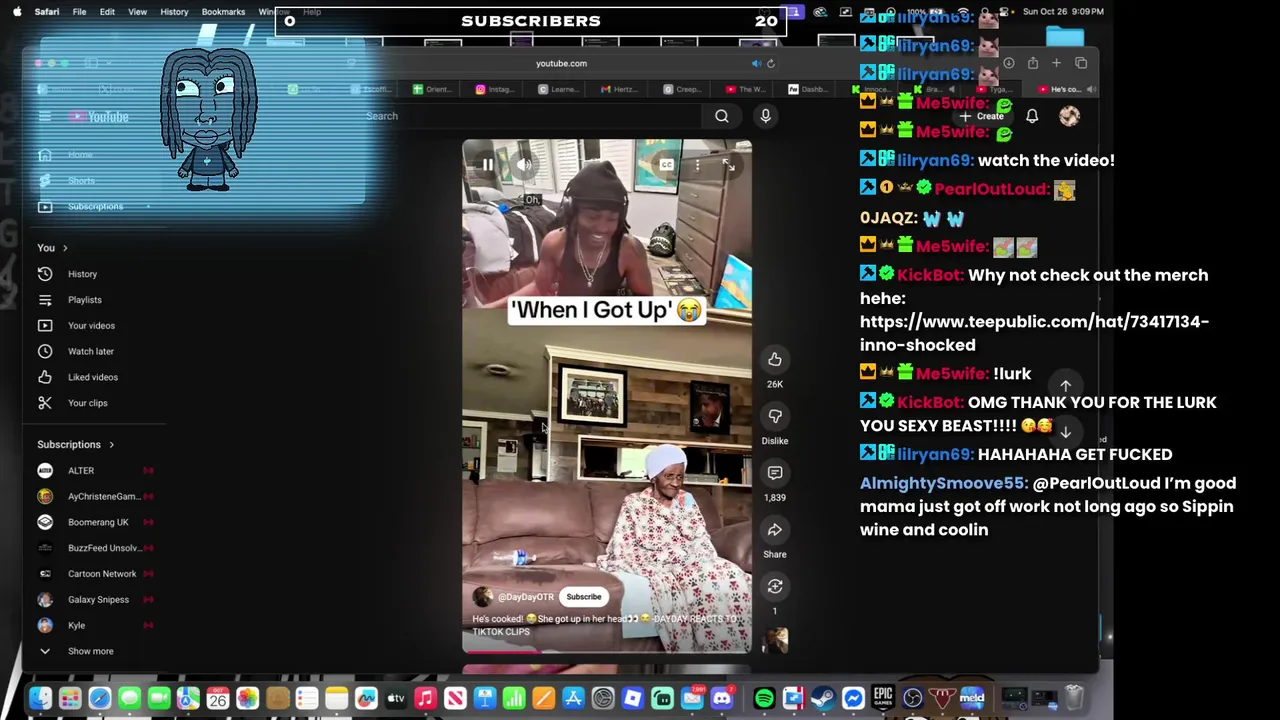Open History in the YouTube sidebar
The image size is (1280, 720).
[x=82, y=274]
